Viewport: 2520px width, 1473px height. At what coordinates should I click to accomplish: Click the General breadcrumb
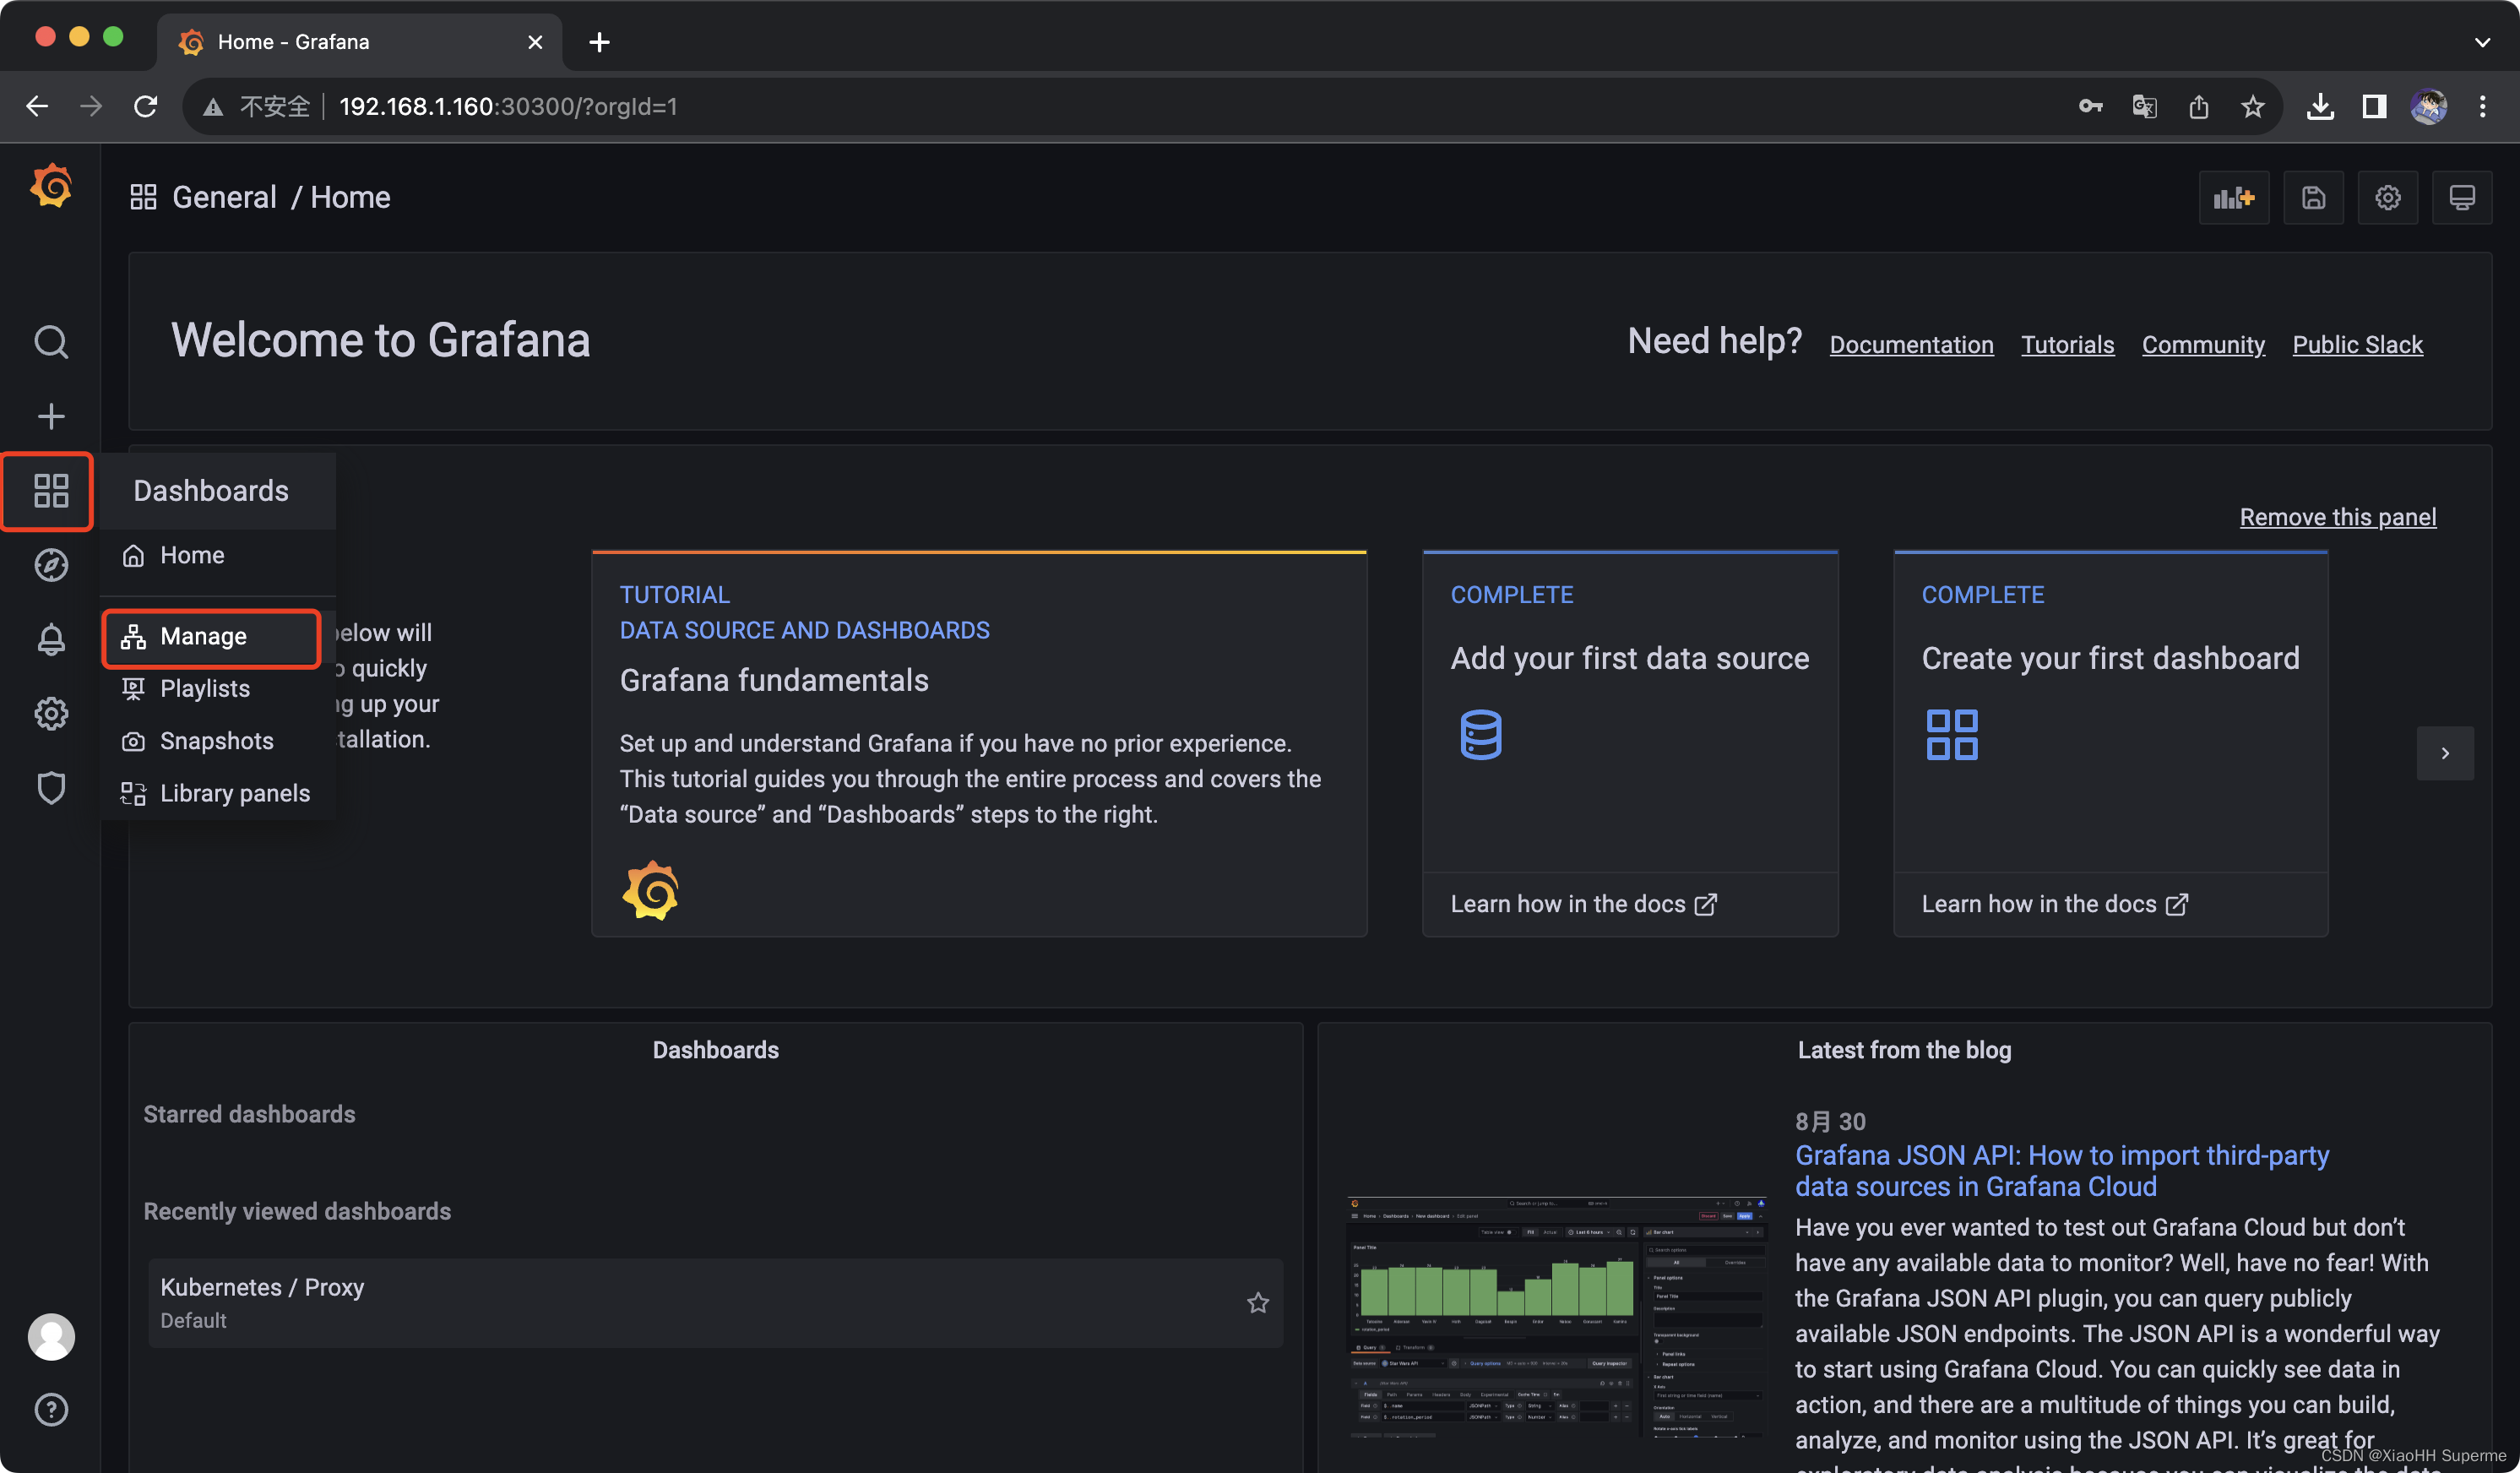click(224, 197)
